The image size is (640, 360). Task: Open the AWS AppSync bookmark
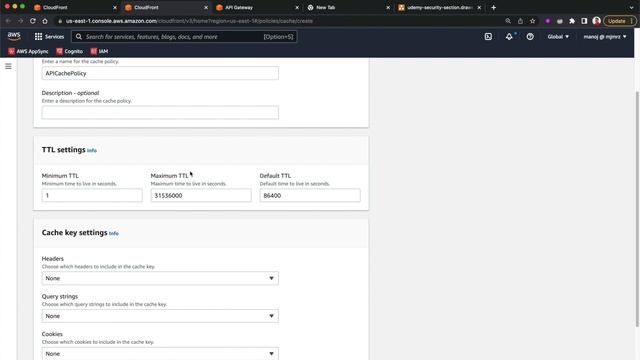click(x=28, y=51)
